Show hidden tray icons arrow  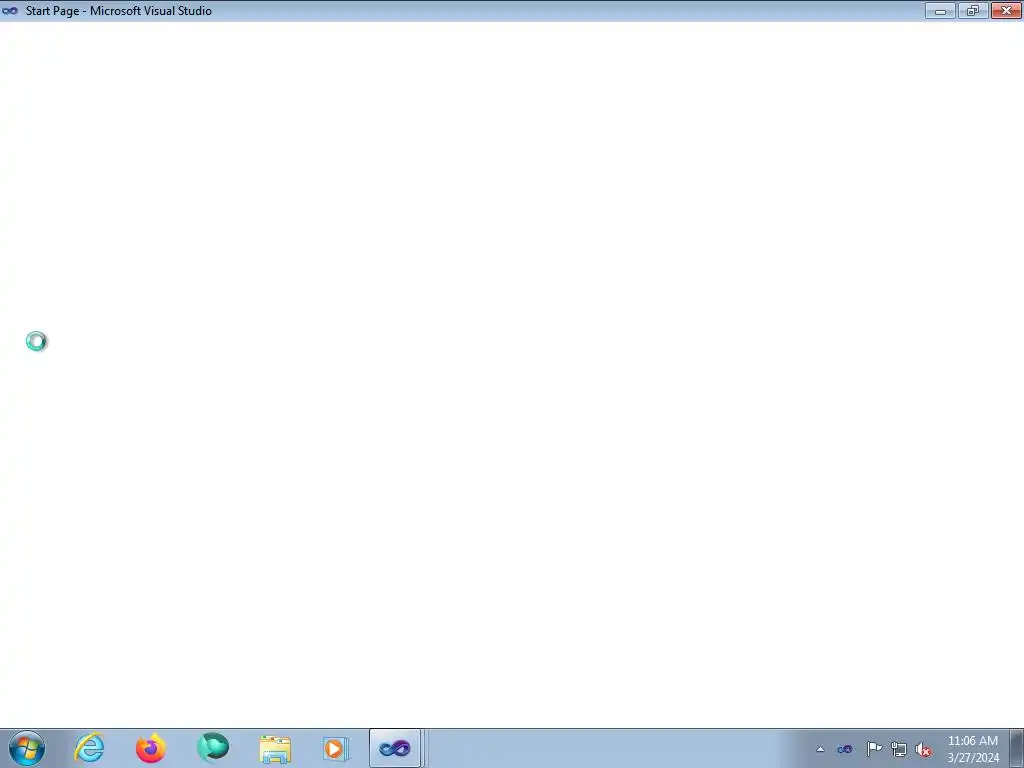[x=820, y=749]
